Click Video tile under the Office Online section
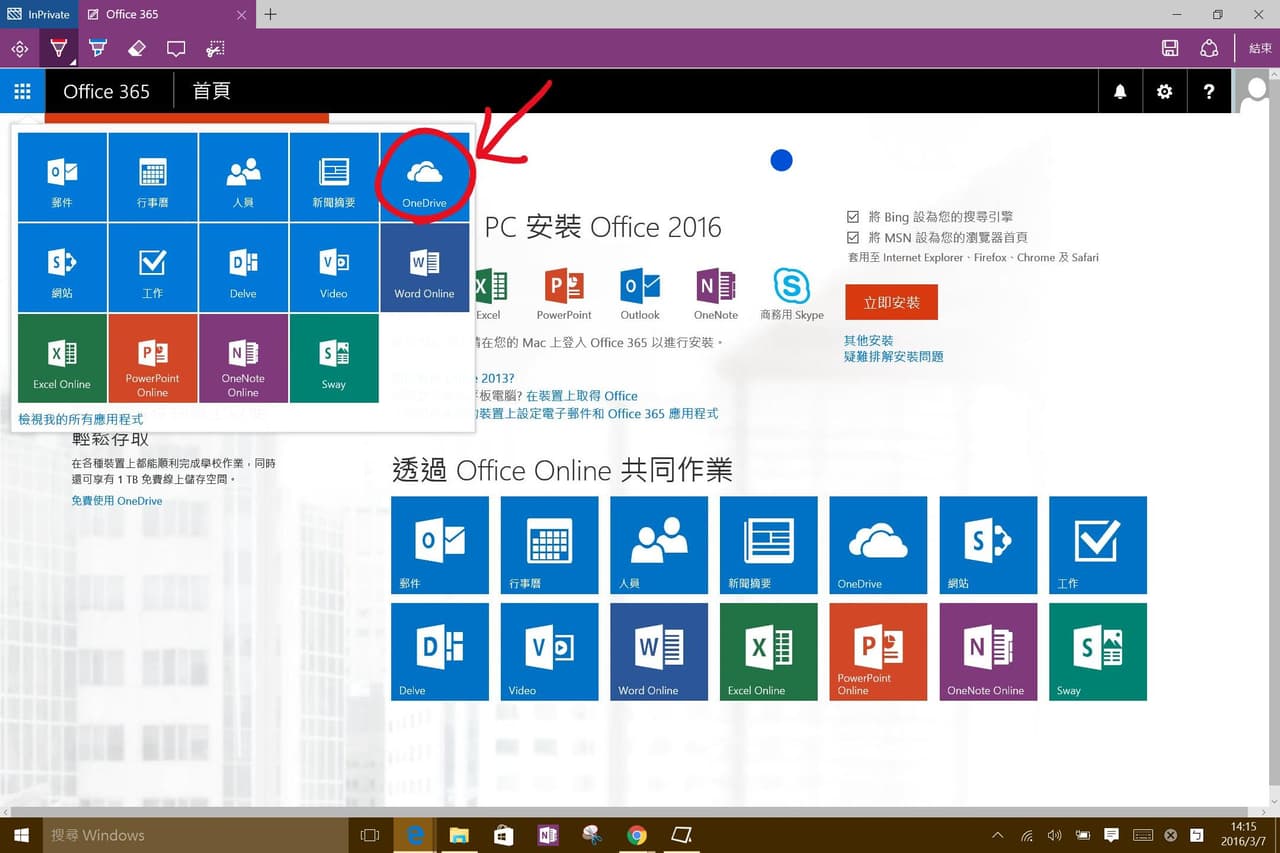The width and height of the screenshot is (1280, 853). click(550, 652)
